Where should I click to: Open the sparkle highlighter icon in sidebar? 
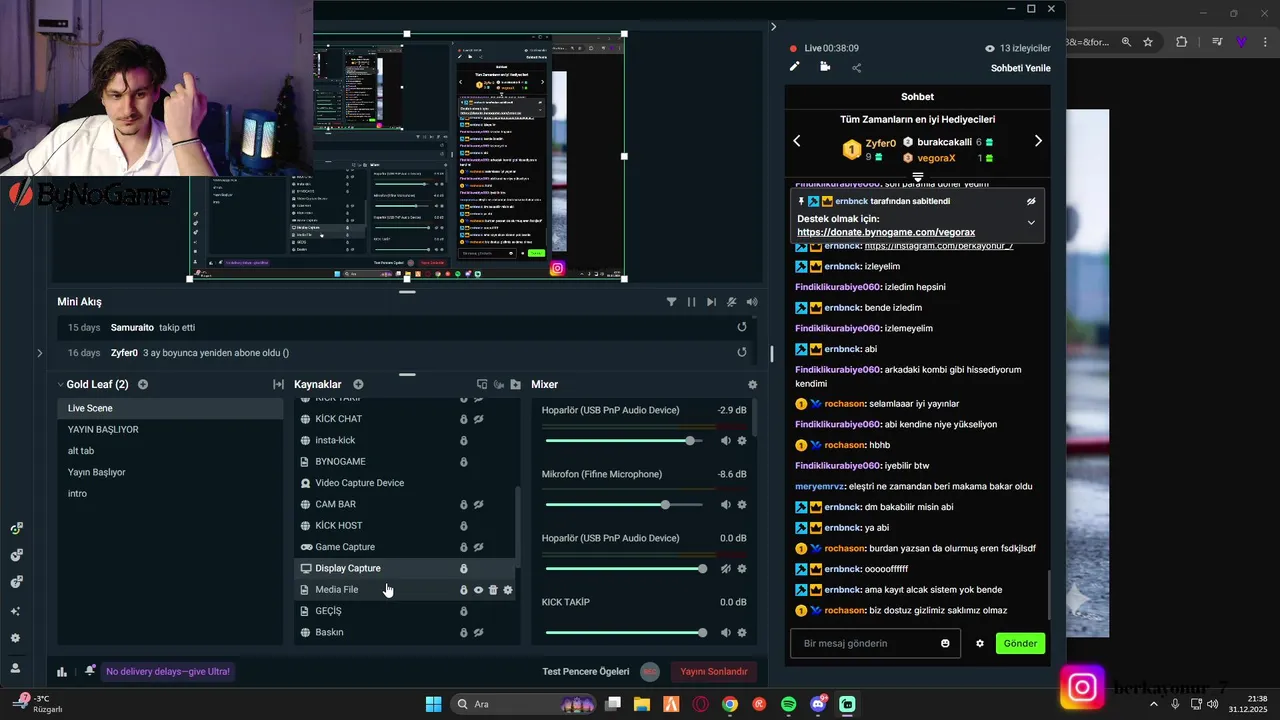(x=15, y=611)
